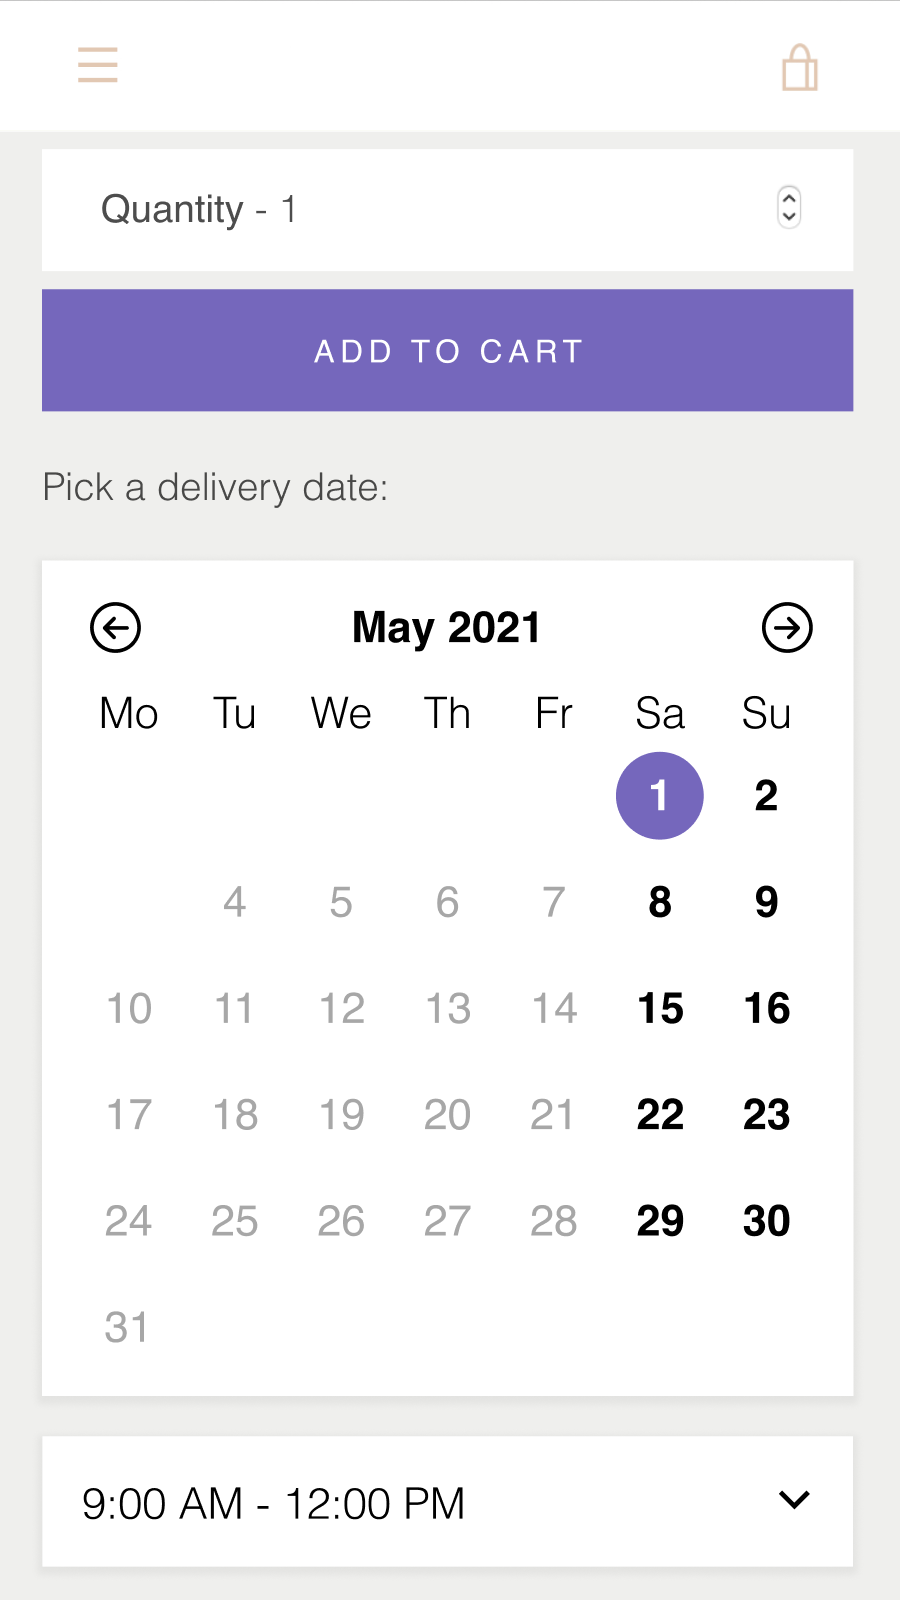This screenshot has width=900, height=1600.
Task: Expand the delivery time slot dropdown
Action: (446, 1502)
